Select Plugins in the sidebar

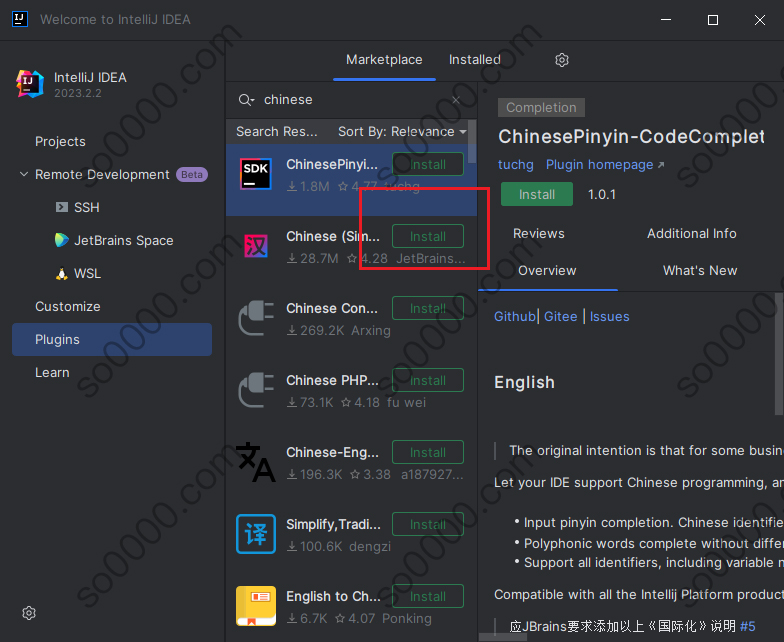(x=112, y=340)
